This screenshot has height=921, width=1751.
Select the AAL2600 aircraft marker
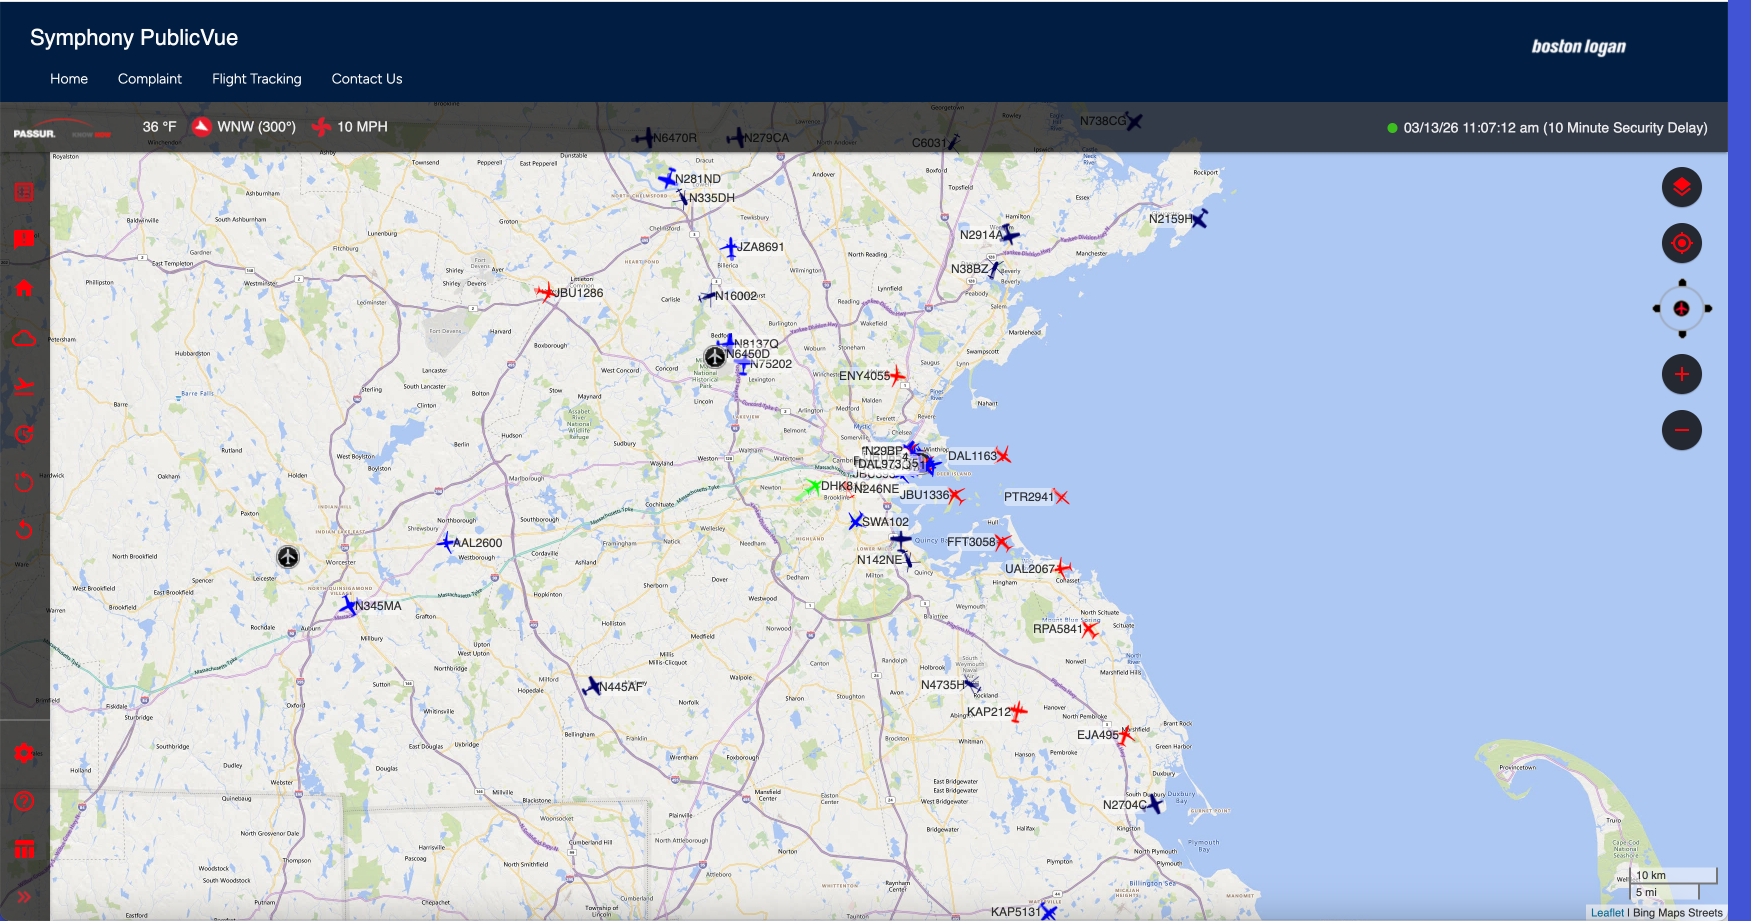446,543
